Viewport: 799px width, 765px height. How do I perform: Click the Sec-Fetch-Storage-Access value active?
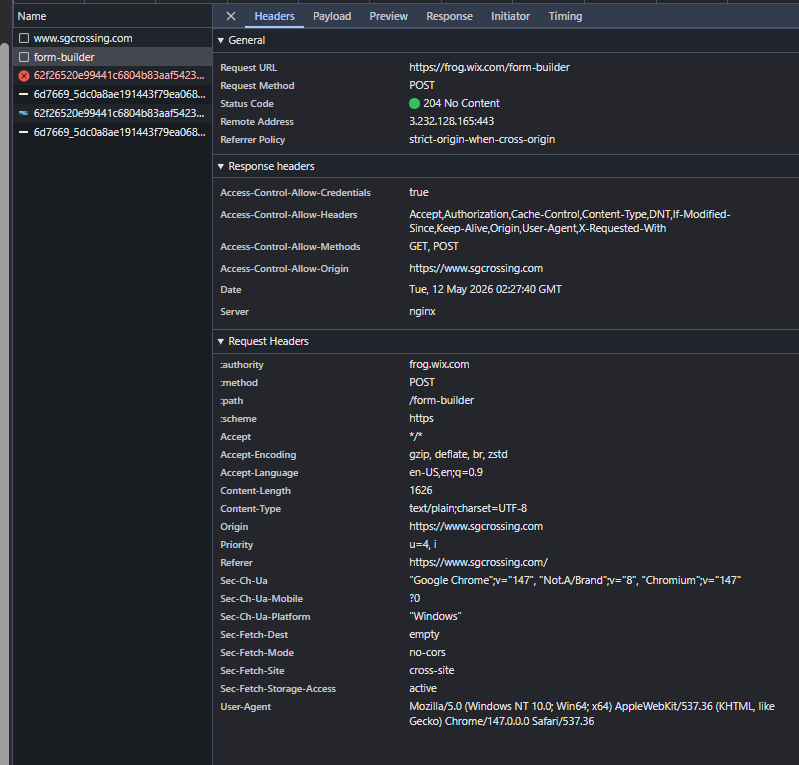(423, 689)
